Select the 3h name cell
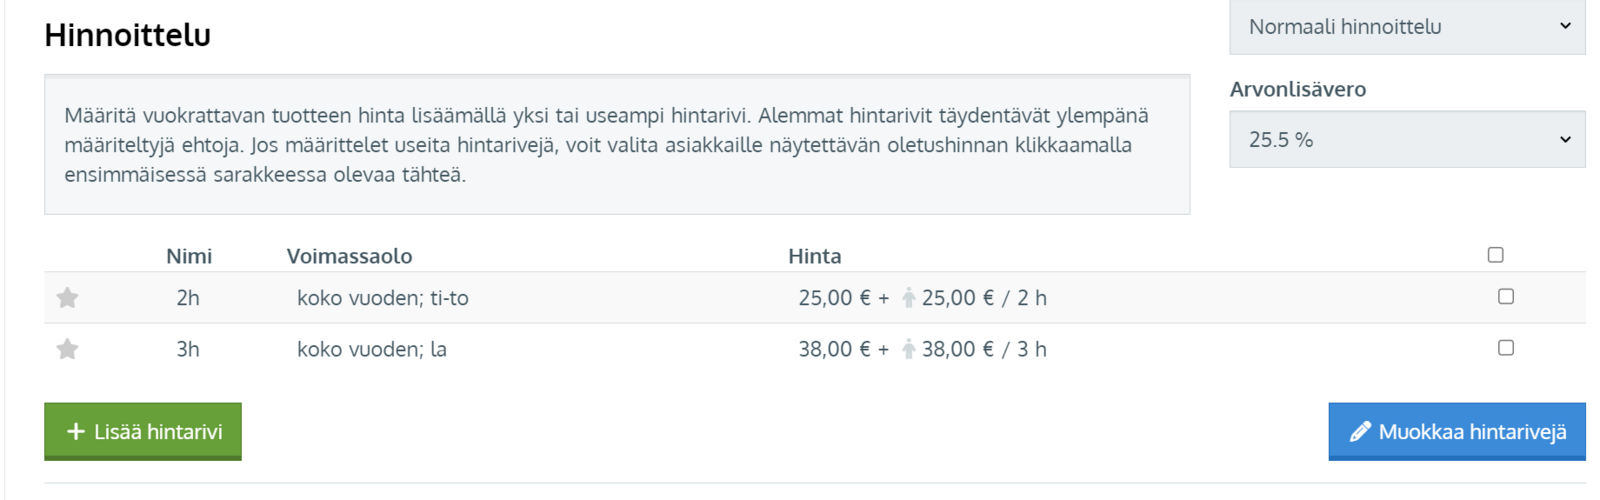The height and width of the screenshot is (500, 1600). tap(188, 349)
